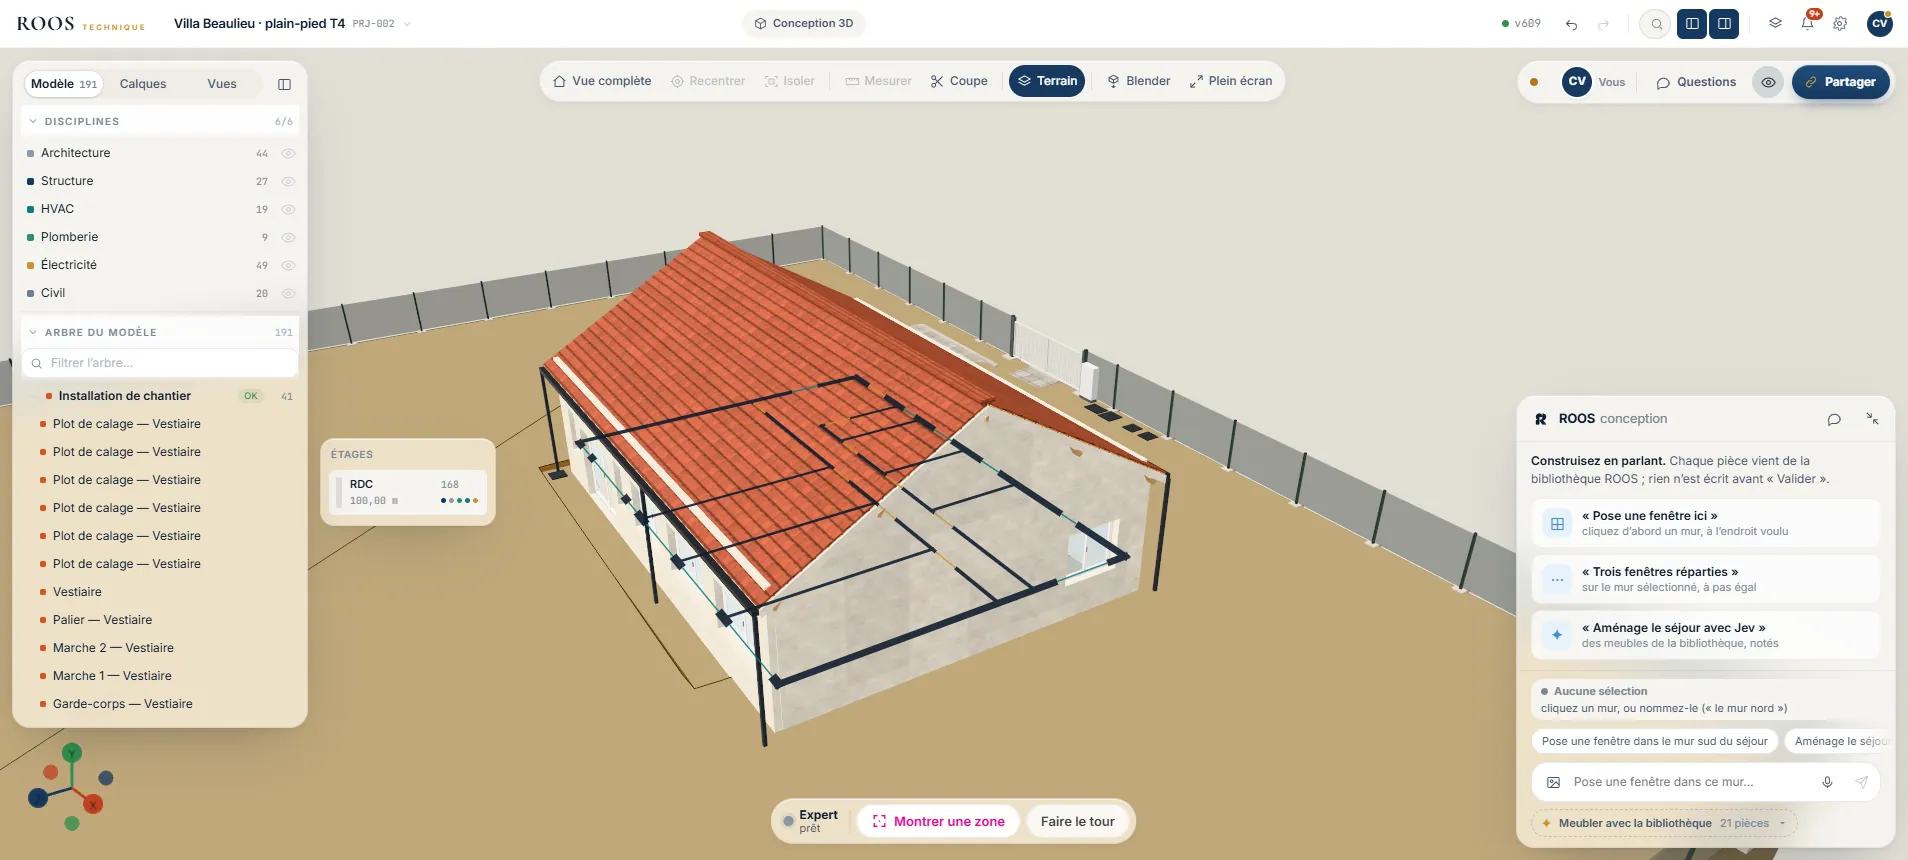Image resolution: width=1908 pixels, height=860 pixels.
Task: Click the chat bubble in ROOS conception header
Action: [1834, 419]
